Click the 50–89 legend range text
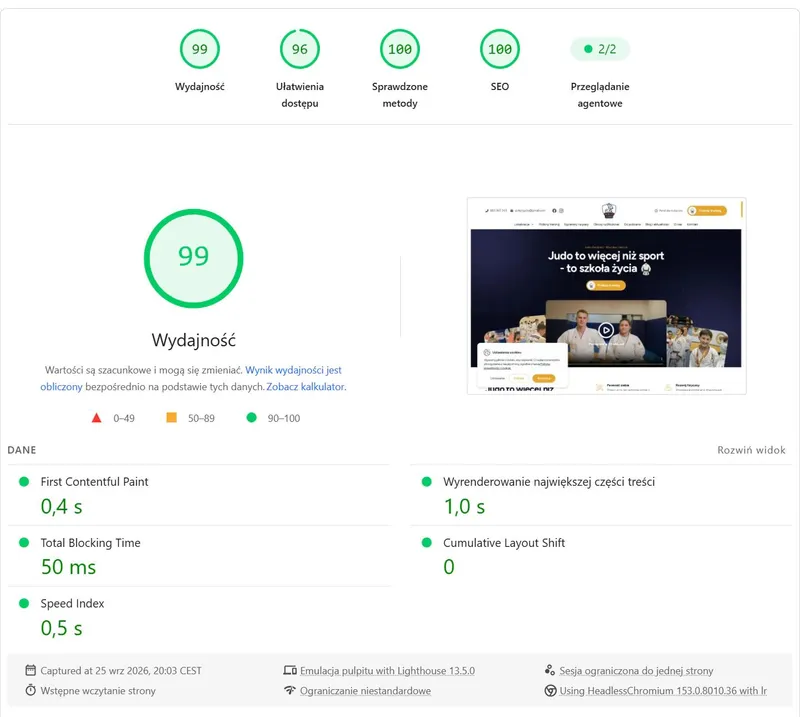This screenshot has height=717, width=800. click(x=201, y=418)
